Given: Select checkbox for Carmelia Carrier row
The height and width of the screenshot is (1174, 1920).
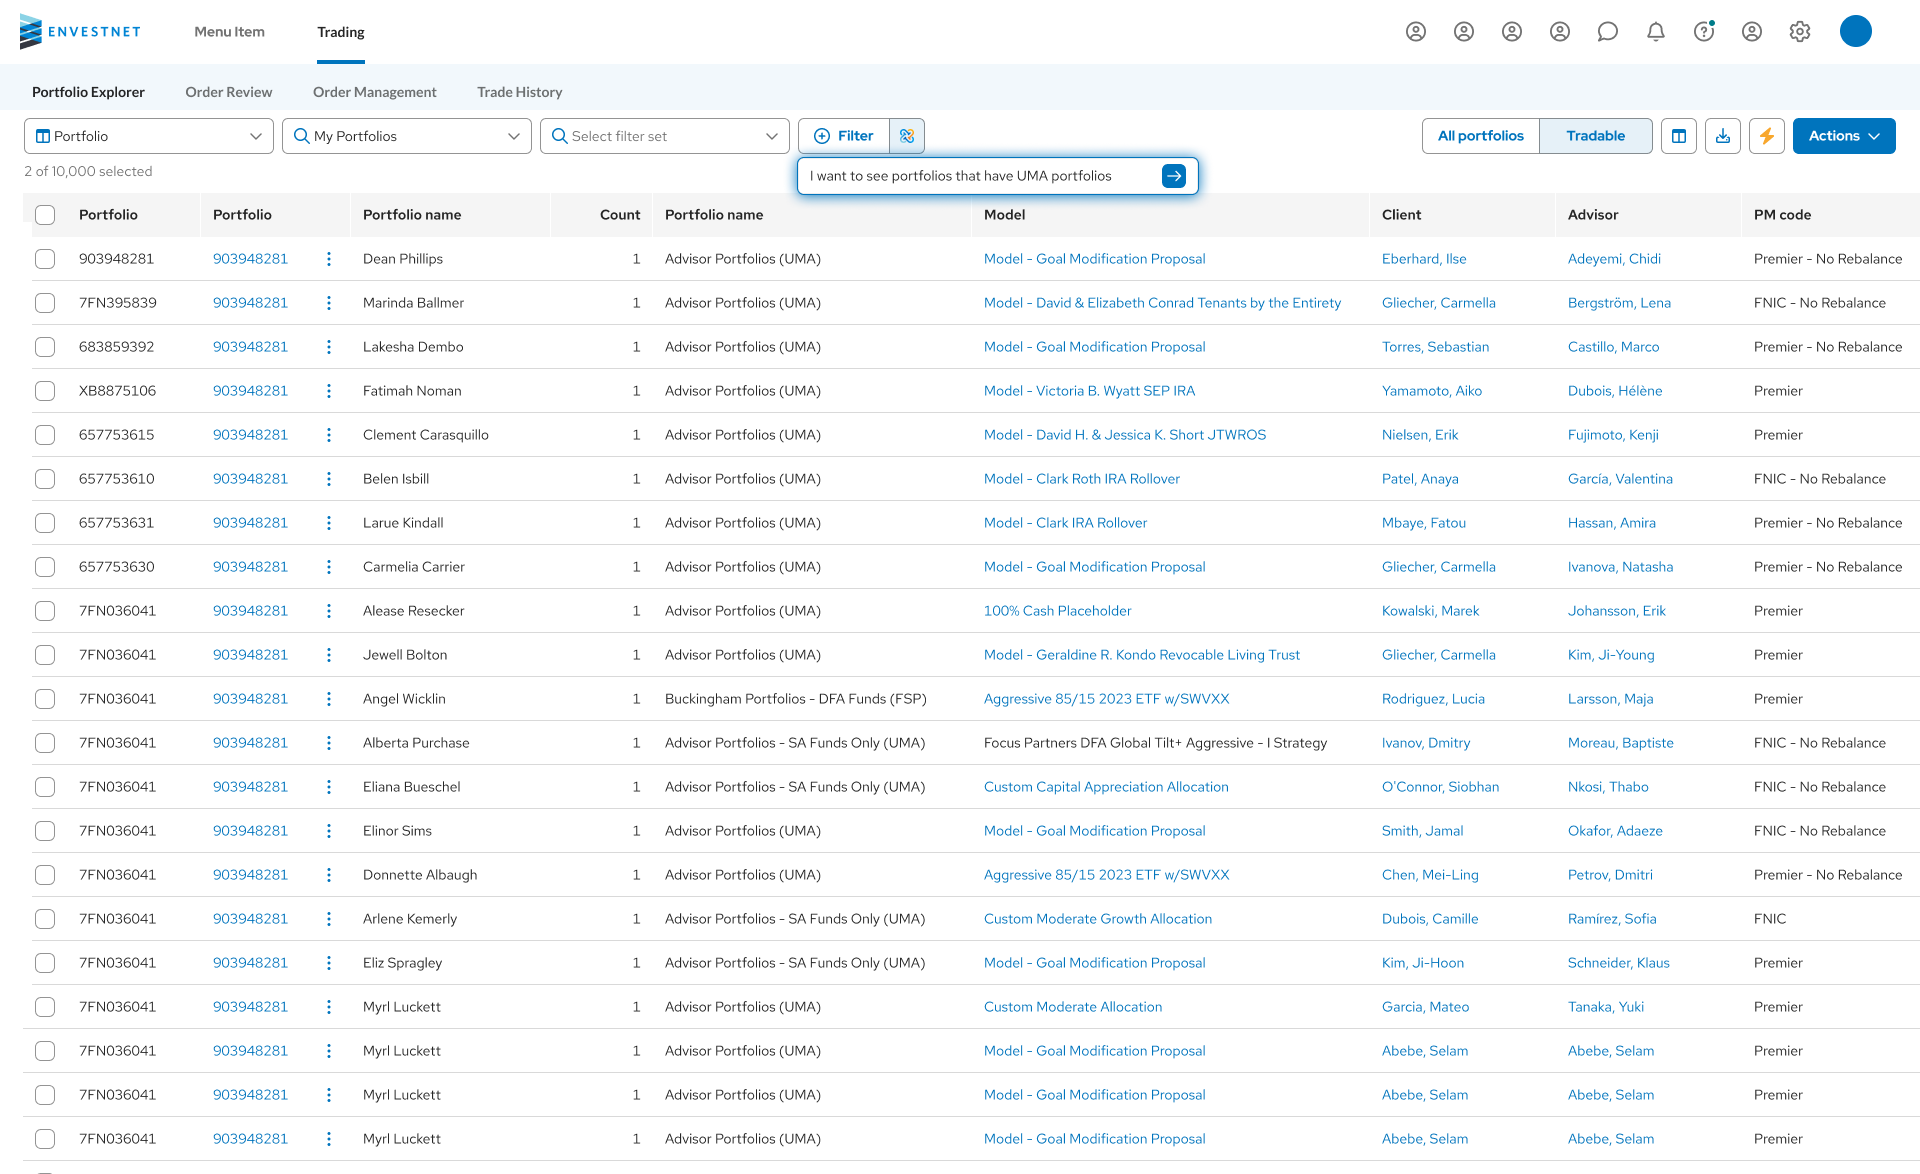Looking at the screenshot, I should point(45,567).
